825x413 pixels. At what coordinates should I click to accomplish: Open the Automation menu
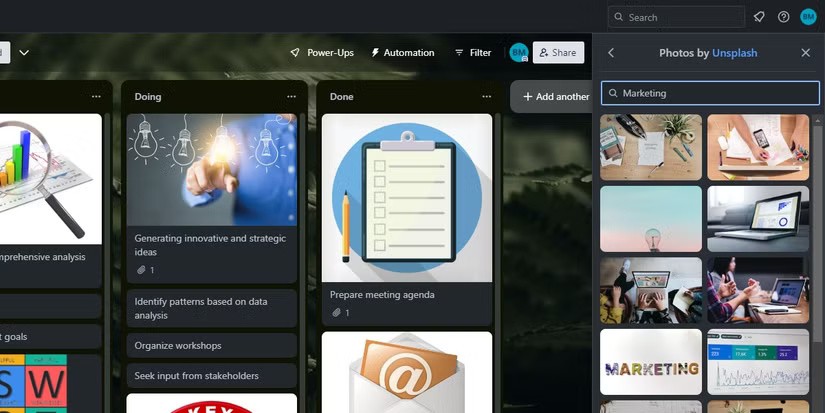[x=402, y=53]
